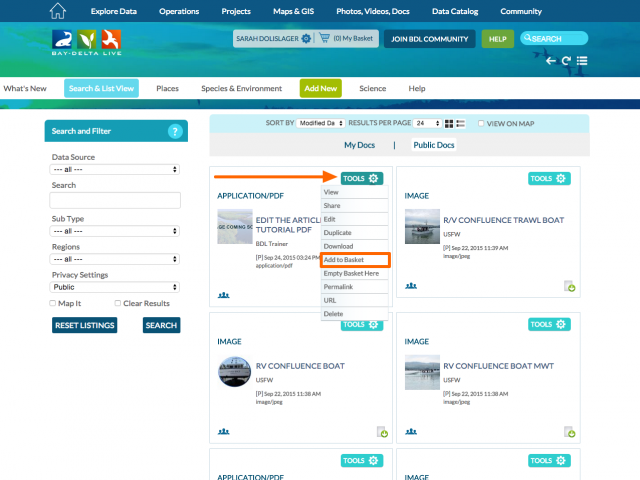The image size is (640, 480).
Task: Open the Data Source dropdown
Action: [115, 169]
